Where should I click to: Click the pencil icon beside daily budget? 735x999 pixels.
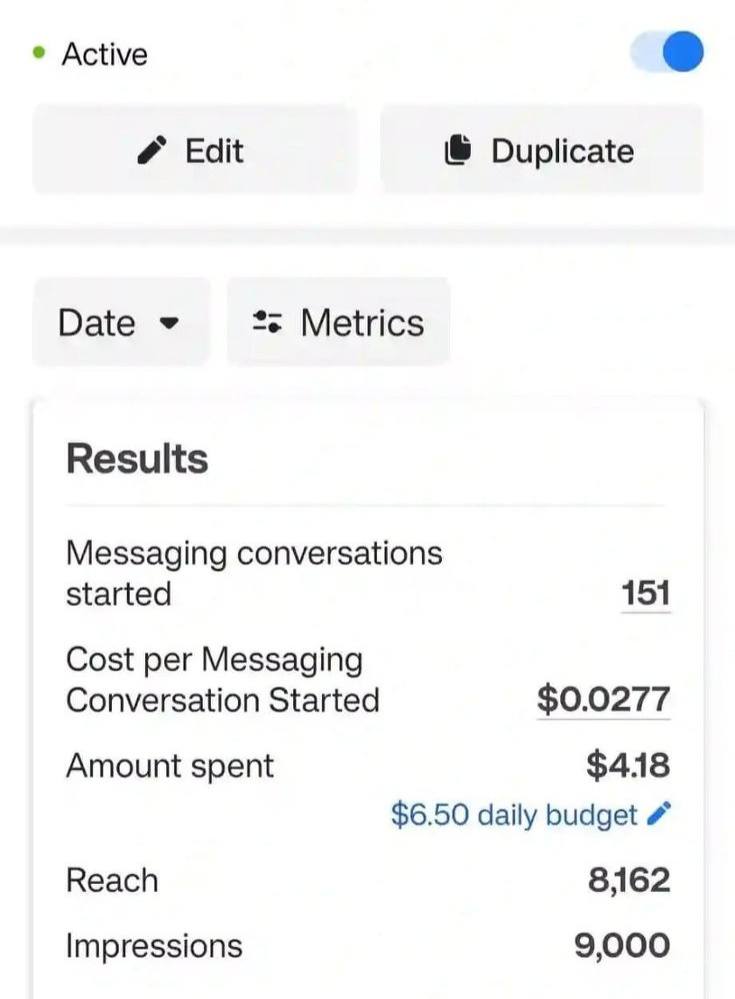659,815
